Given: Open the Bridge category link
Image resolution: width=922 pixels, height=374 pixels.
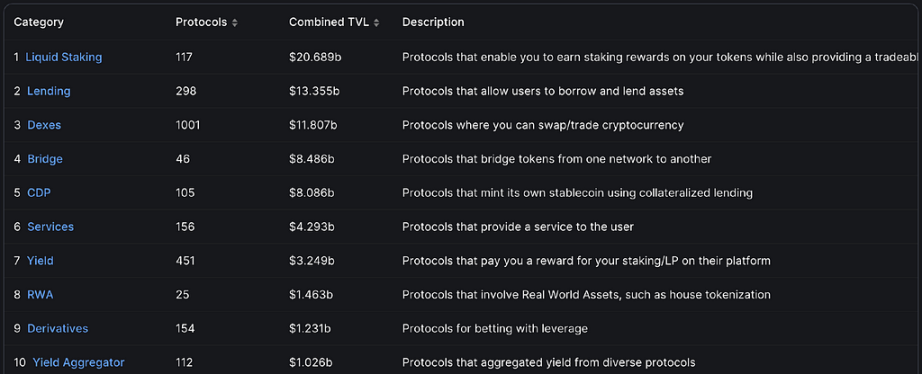Looking at the screenshot, I should coord(45,159).
